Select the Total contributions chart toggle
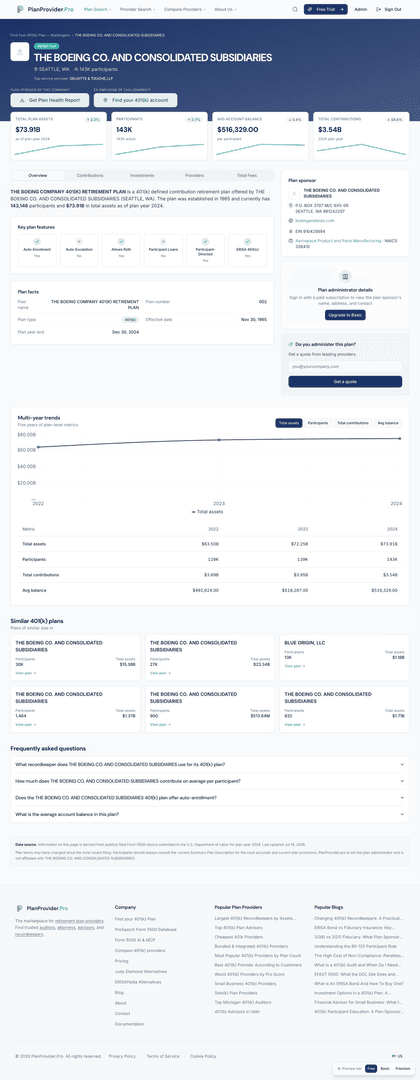The image size is (420, 1080). (x=353, y=423)
